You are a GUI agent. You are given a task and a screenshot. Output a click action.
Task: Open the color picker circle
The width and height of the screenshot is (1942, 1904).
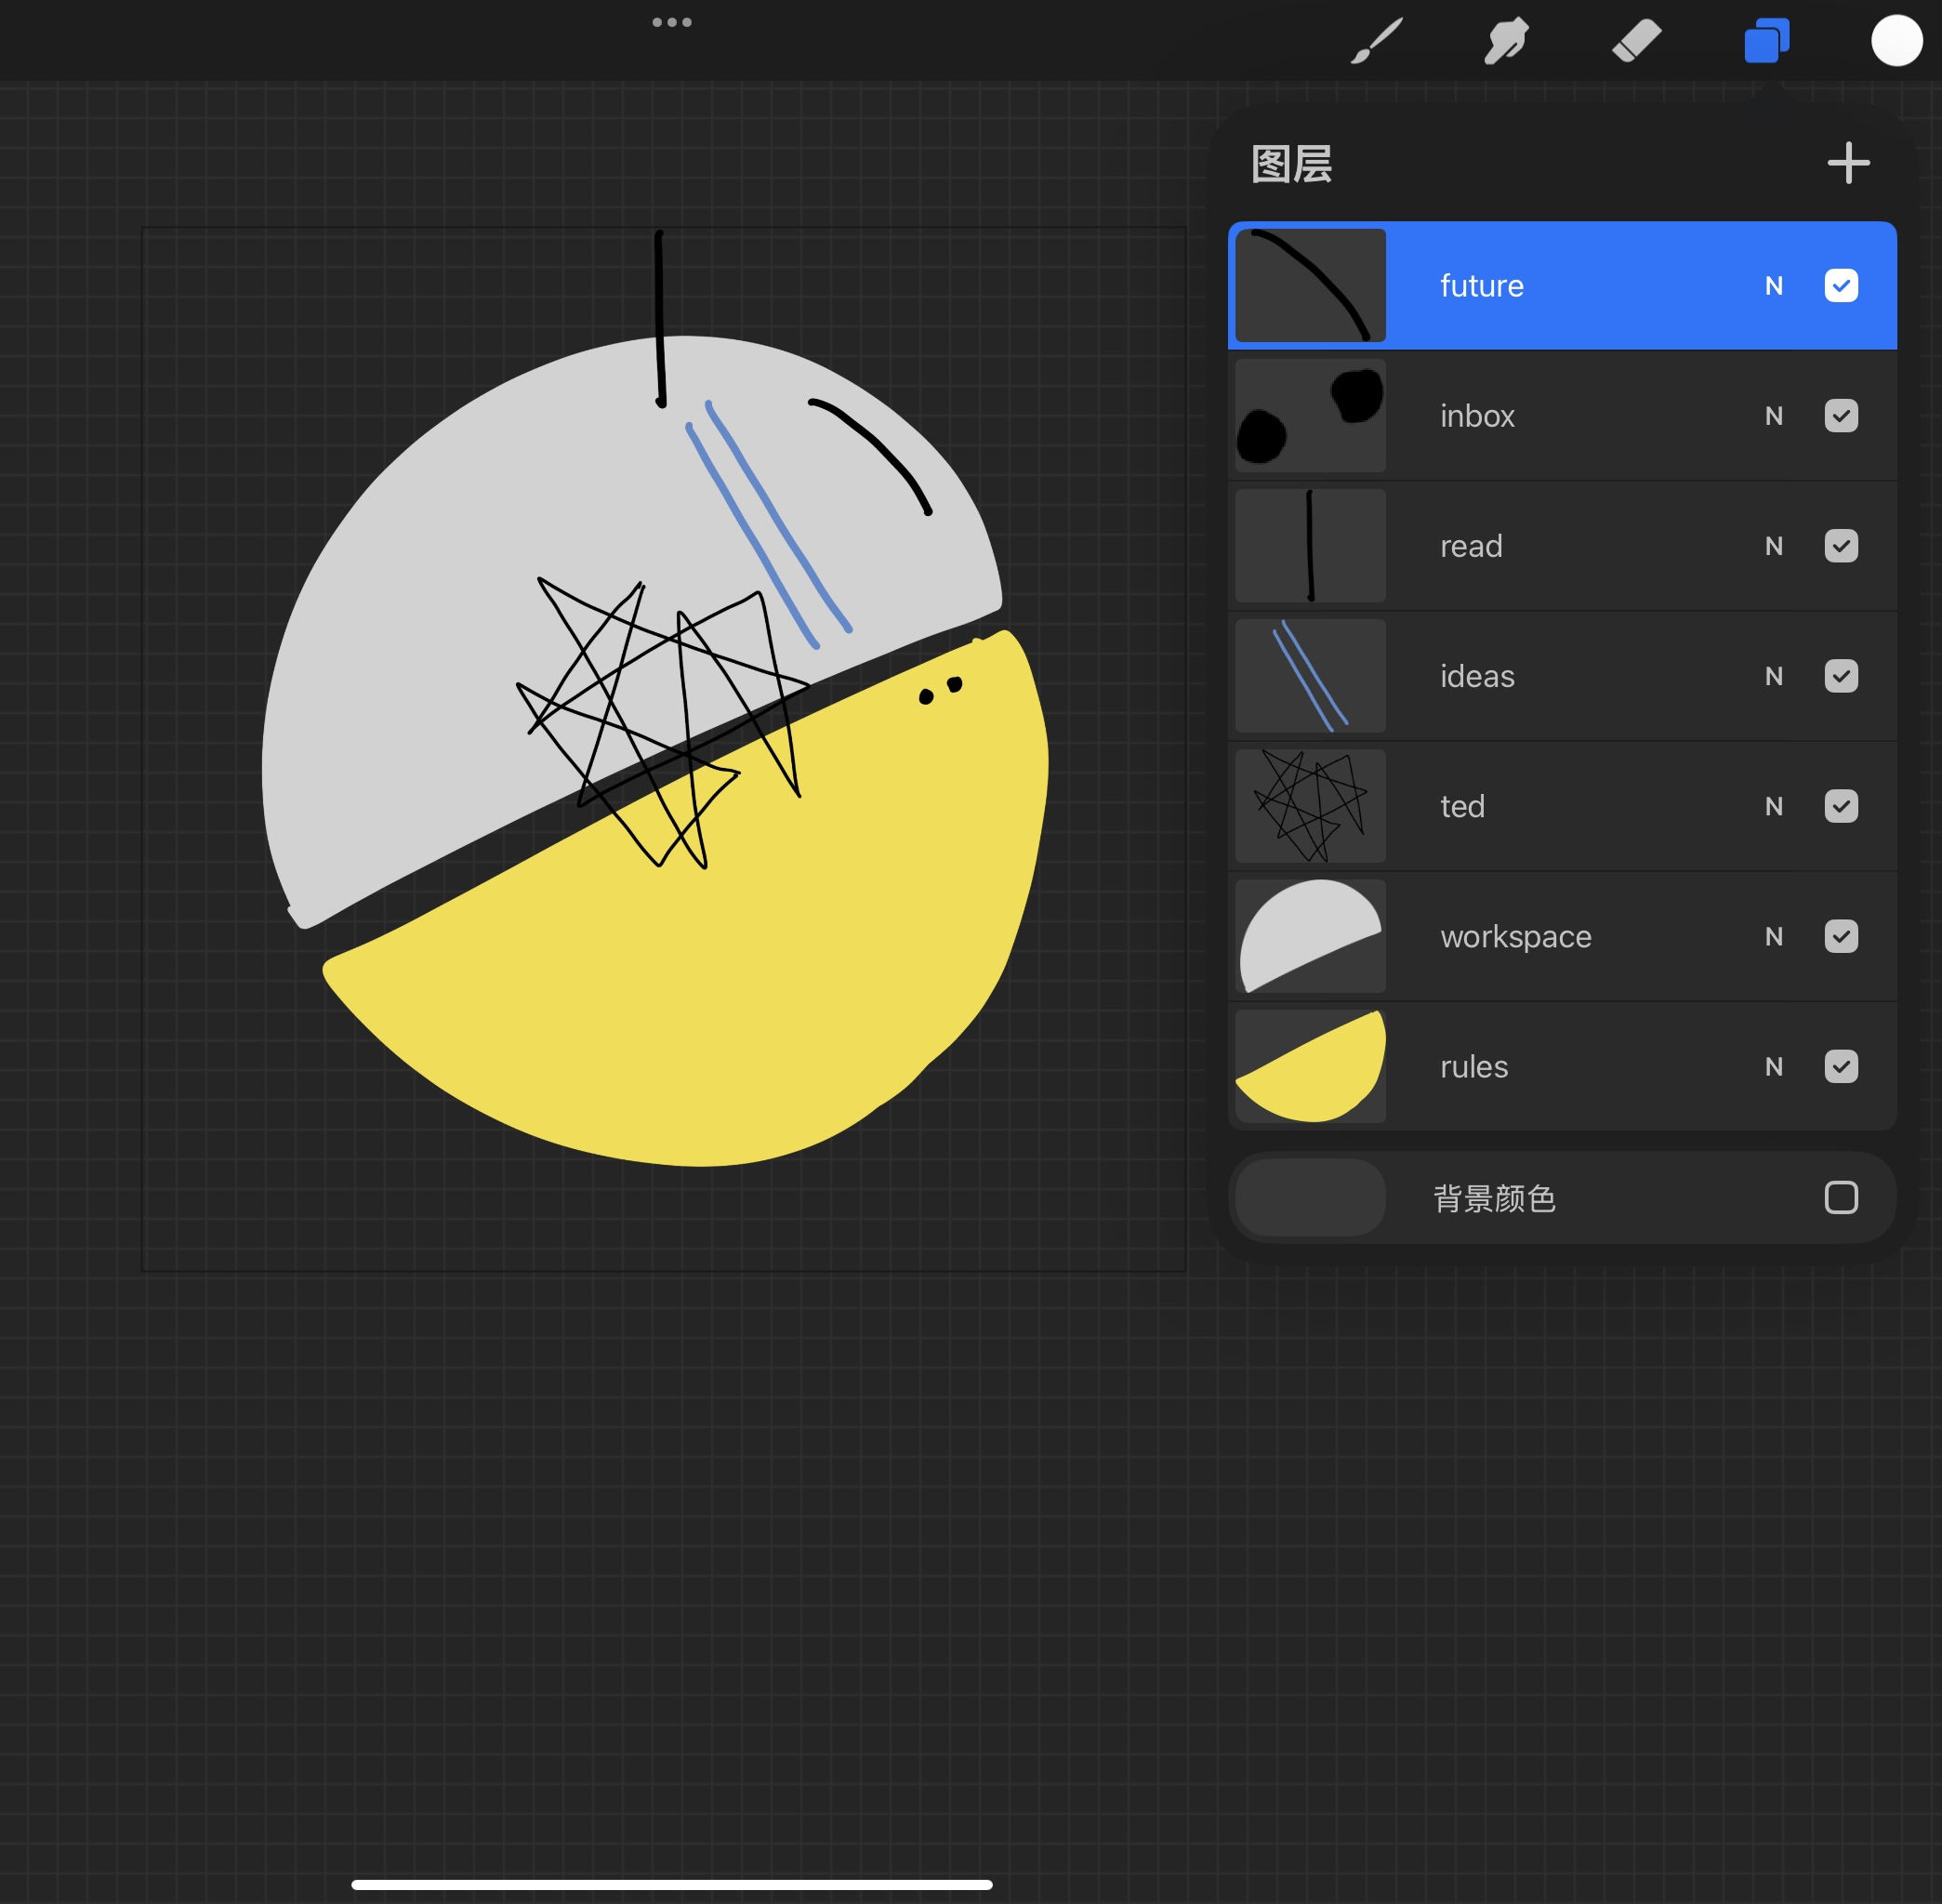[1896, 40]
